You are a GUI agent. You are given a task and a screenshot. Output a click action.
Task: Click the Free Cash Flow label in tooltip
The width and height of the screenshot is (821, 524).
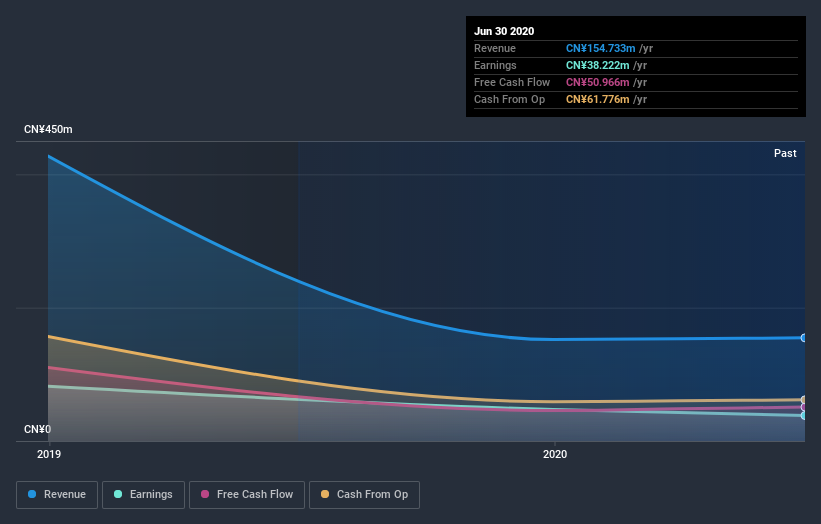[512, 82]
